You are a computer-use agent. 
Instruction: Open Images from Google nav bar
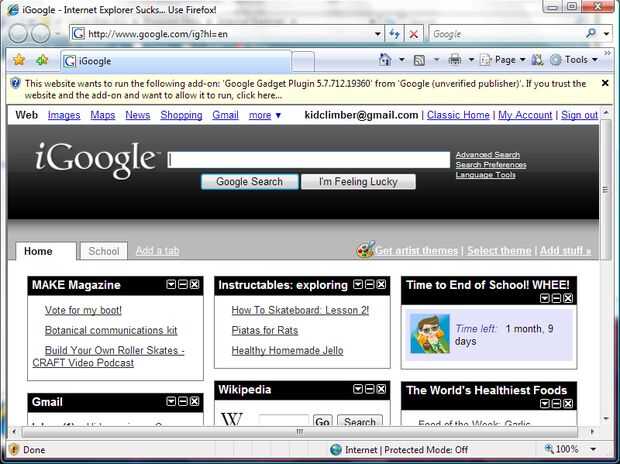64,115
